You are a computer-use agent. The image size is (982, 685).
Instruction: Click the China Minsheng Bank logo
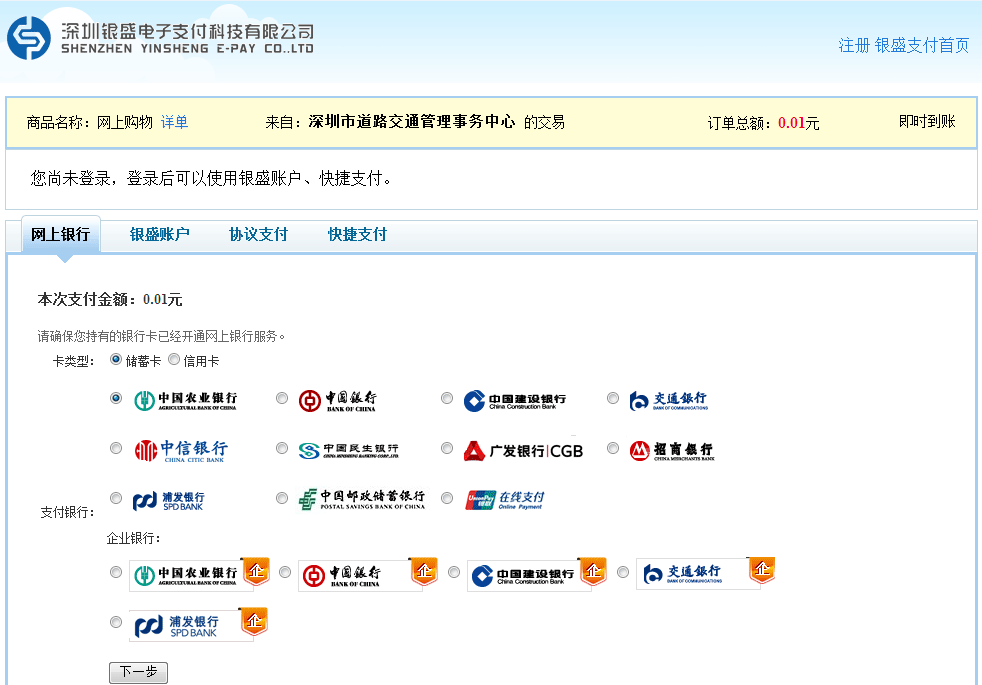click(x=348, y=450)
